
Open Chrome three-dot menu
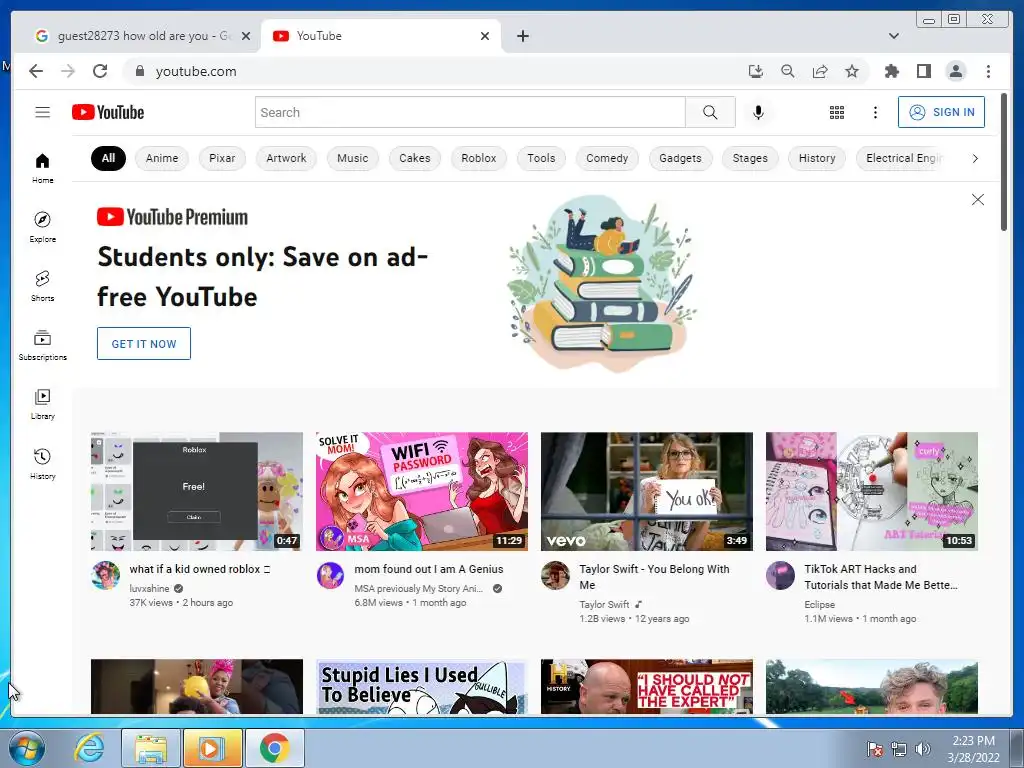[x=988, y=71]
